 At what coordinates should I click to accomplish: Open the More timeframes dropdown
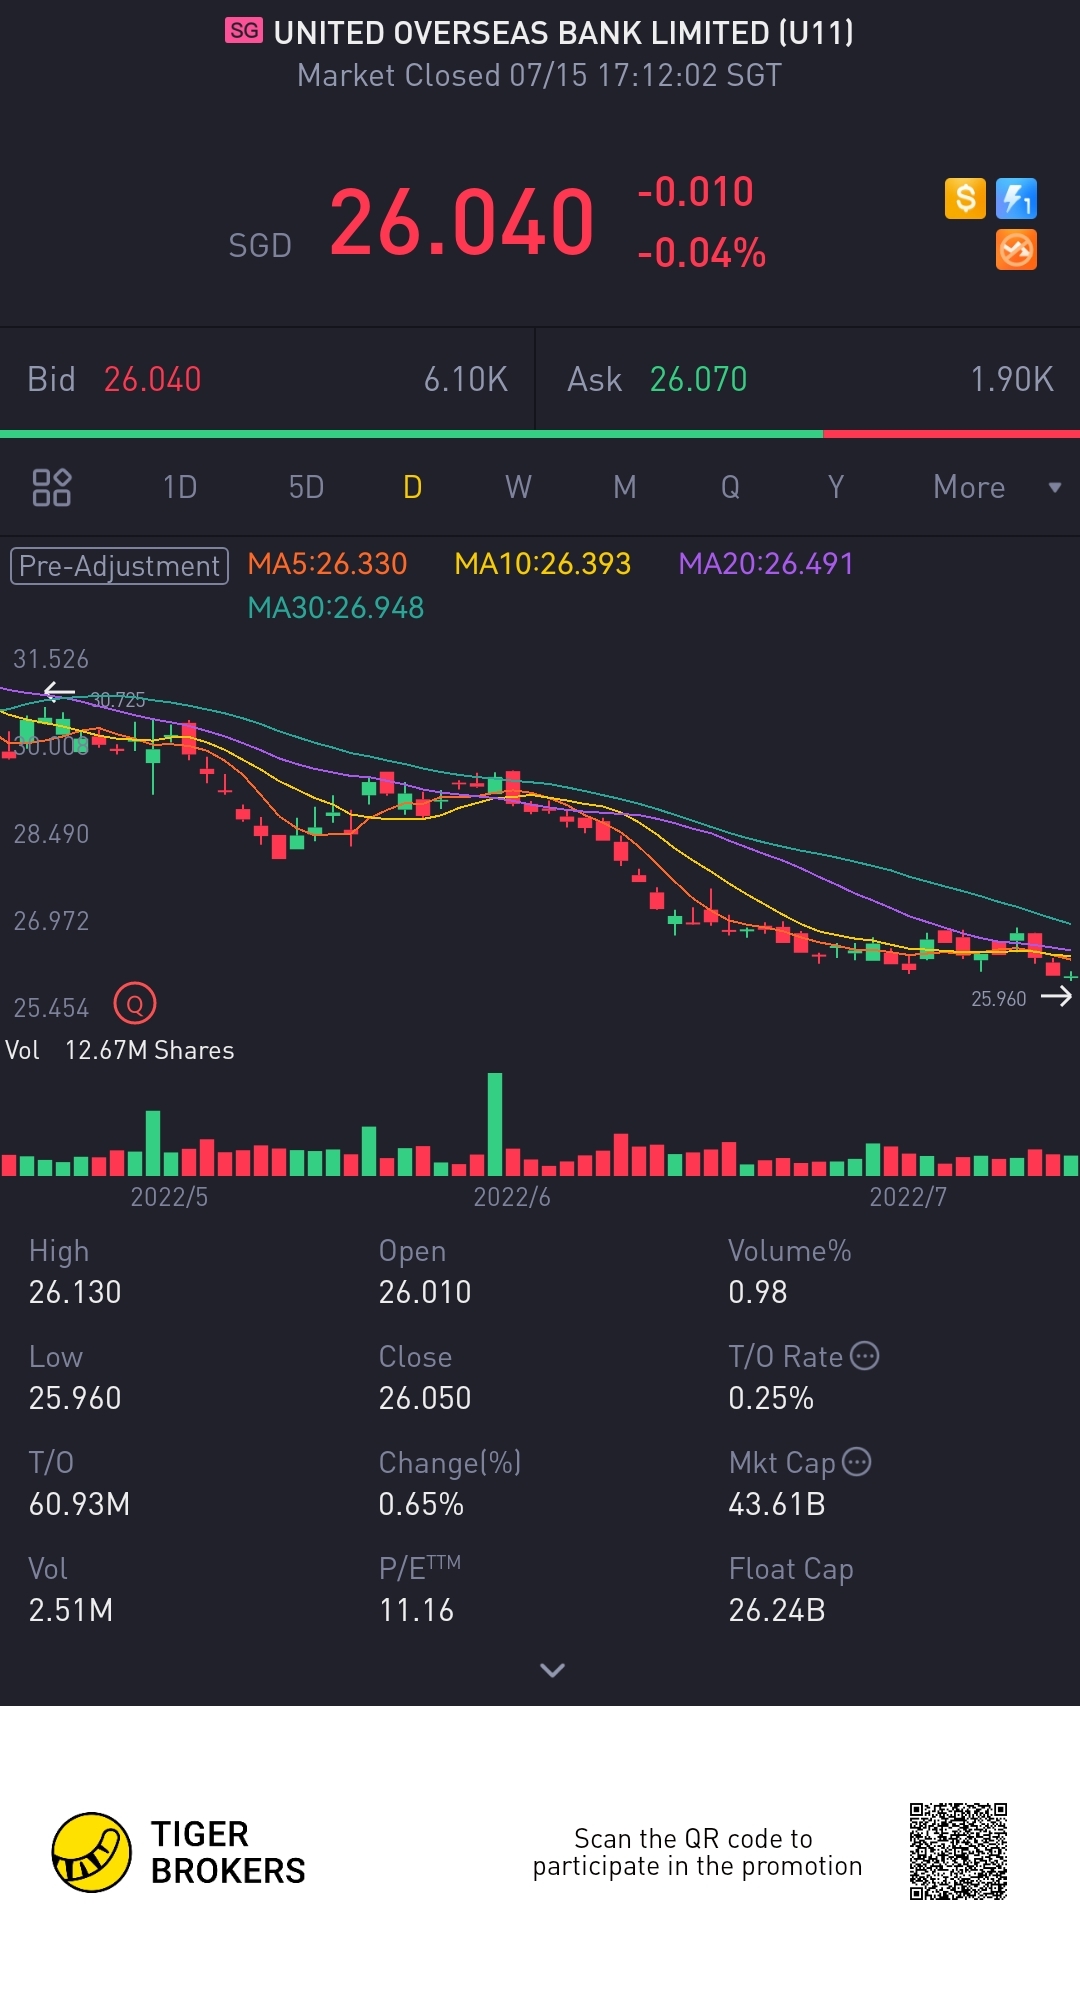point(996,487)
